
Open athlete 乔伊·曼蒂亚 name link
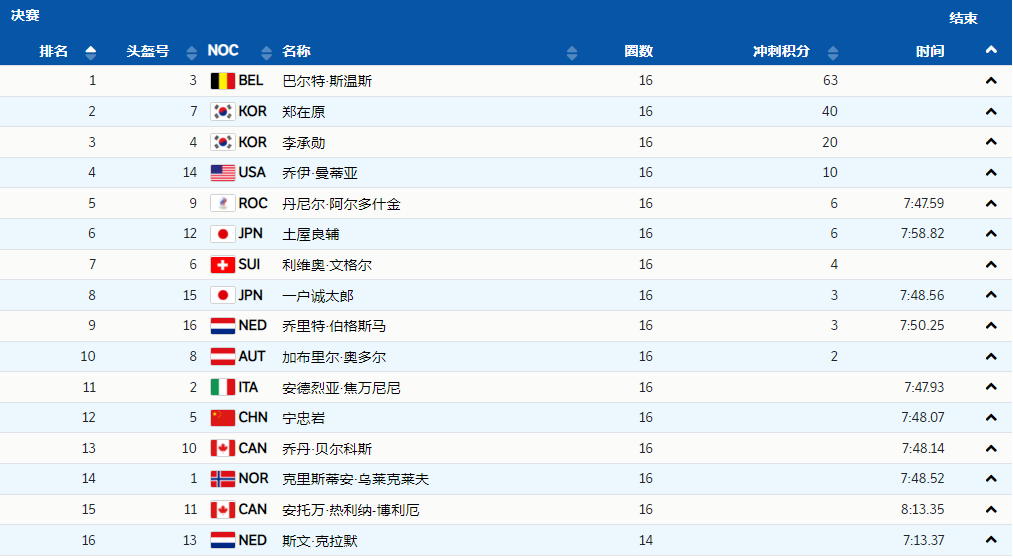tap(320, 173)
